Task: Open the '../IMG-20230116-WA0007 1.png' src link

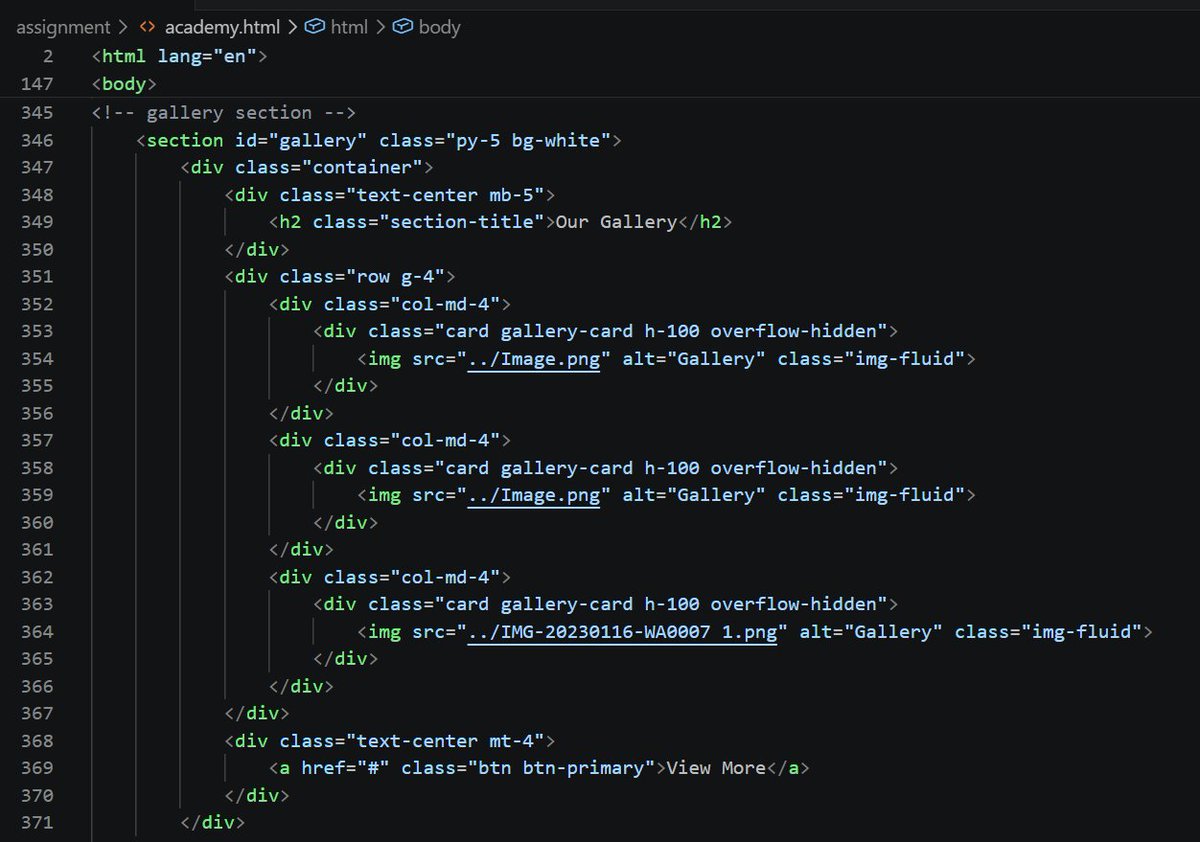Action: (x=622, y=632)
